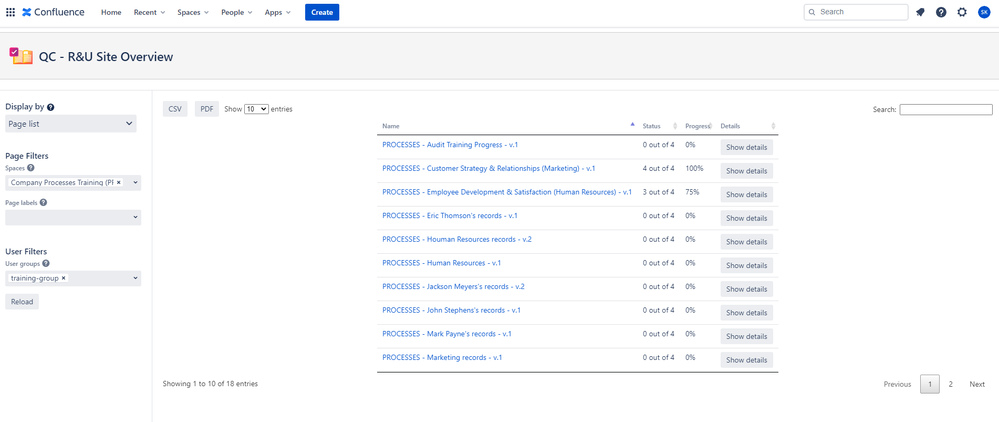The width and height of the screenshot is (999, 422).
Task: Export table as CSV
Action: point(175,109)
